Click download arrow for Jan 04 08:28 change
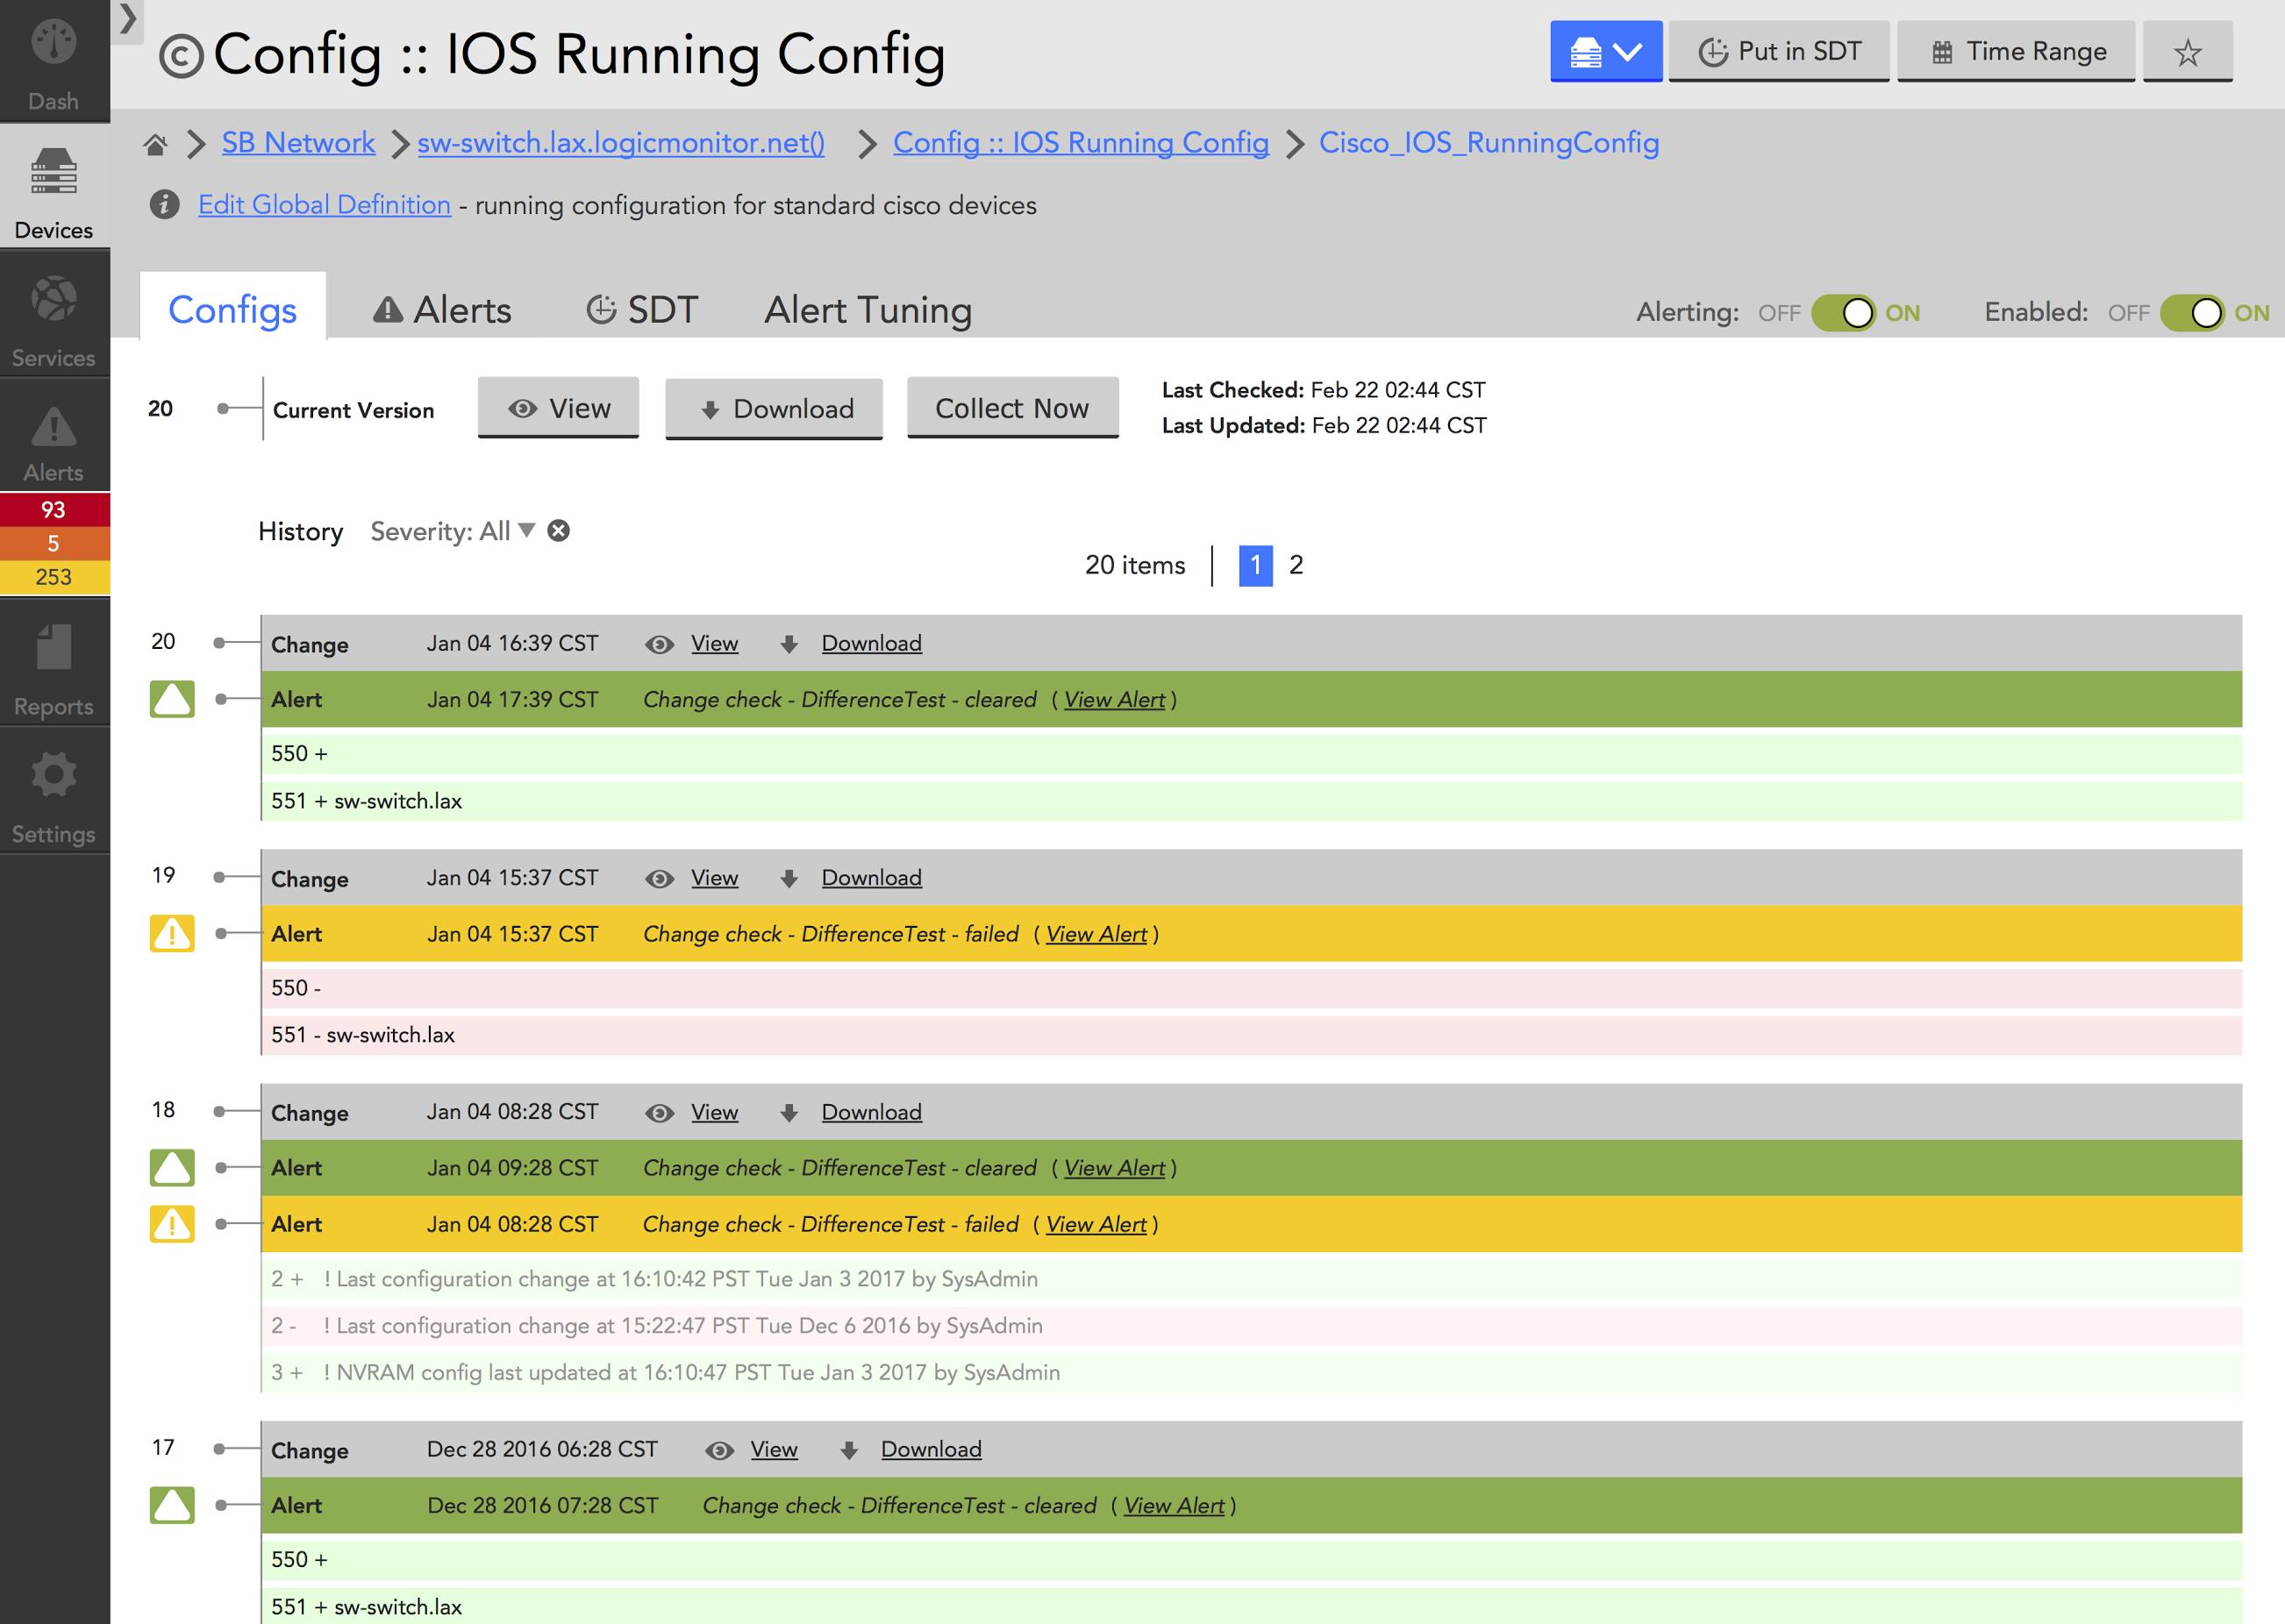The width and height of the screenshot is (2285, 1624). click(789, 1113)
